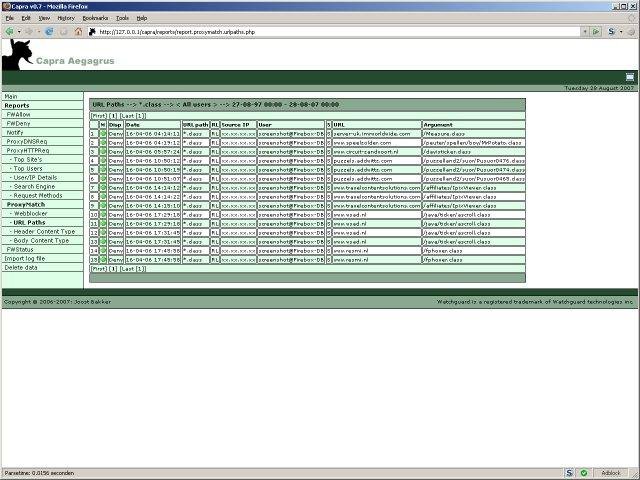Click the green icon in table row 10

tap(103, 214)
